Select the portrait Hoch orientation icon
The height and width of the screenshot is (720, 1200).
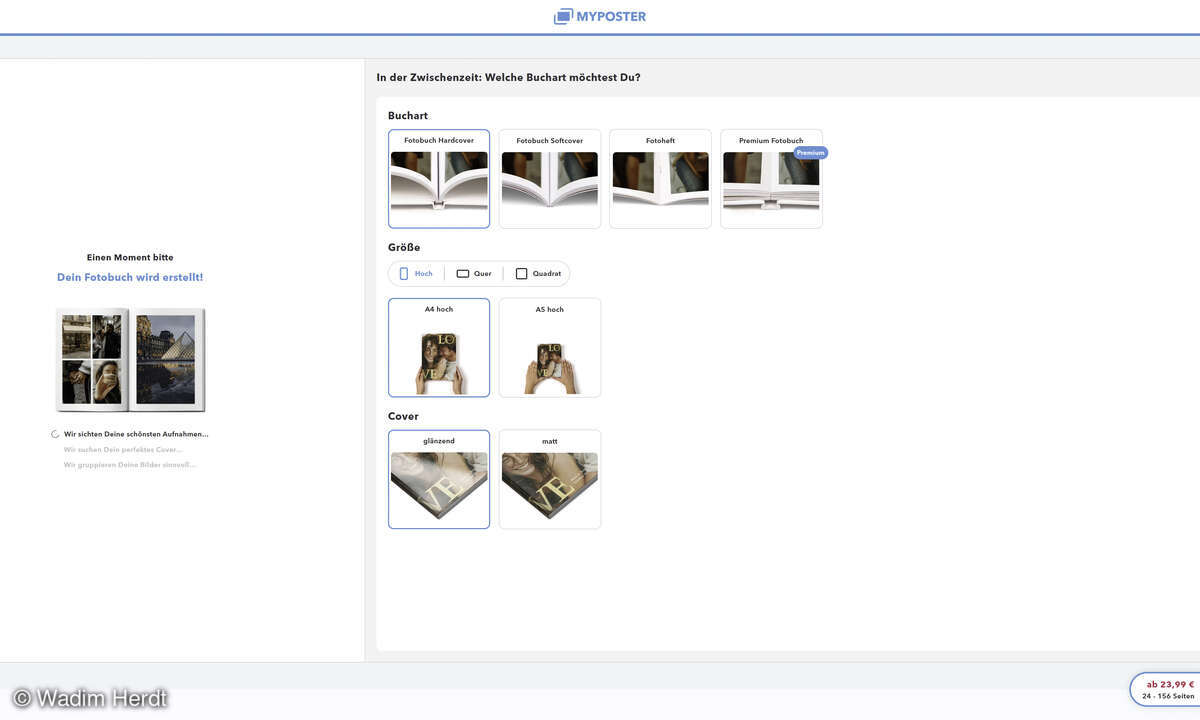[x=404, y=274]
